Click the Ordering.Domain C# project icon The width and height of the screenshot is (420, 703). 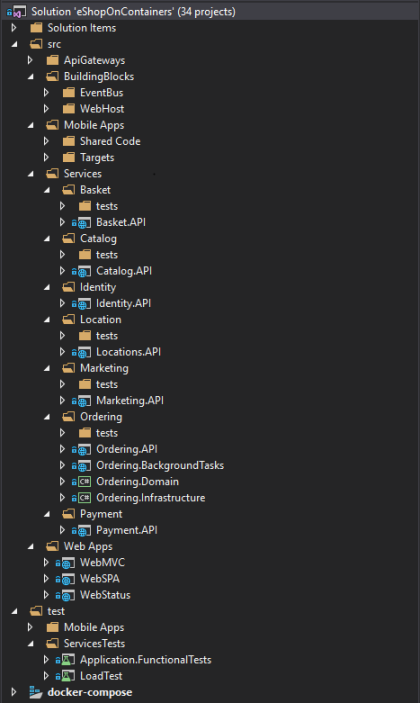(x=82, y=482)
